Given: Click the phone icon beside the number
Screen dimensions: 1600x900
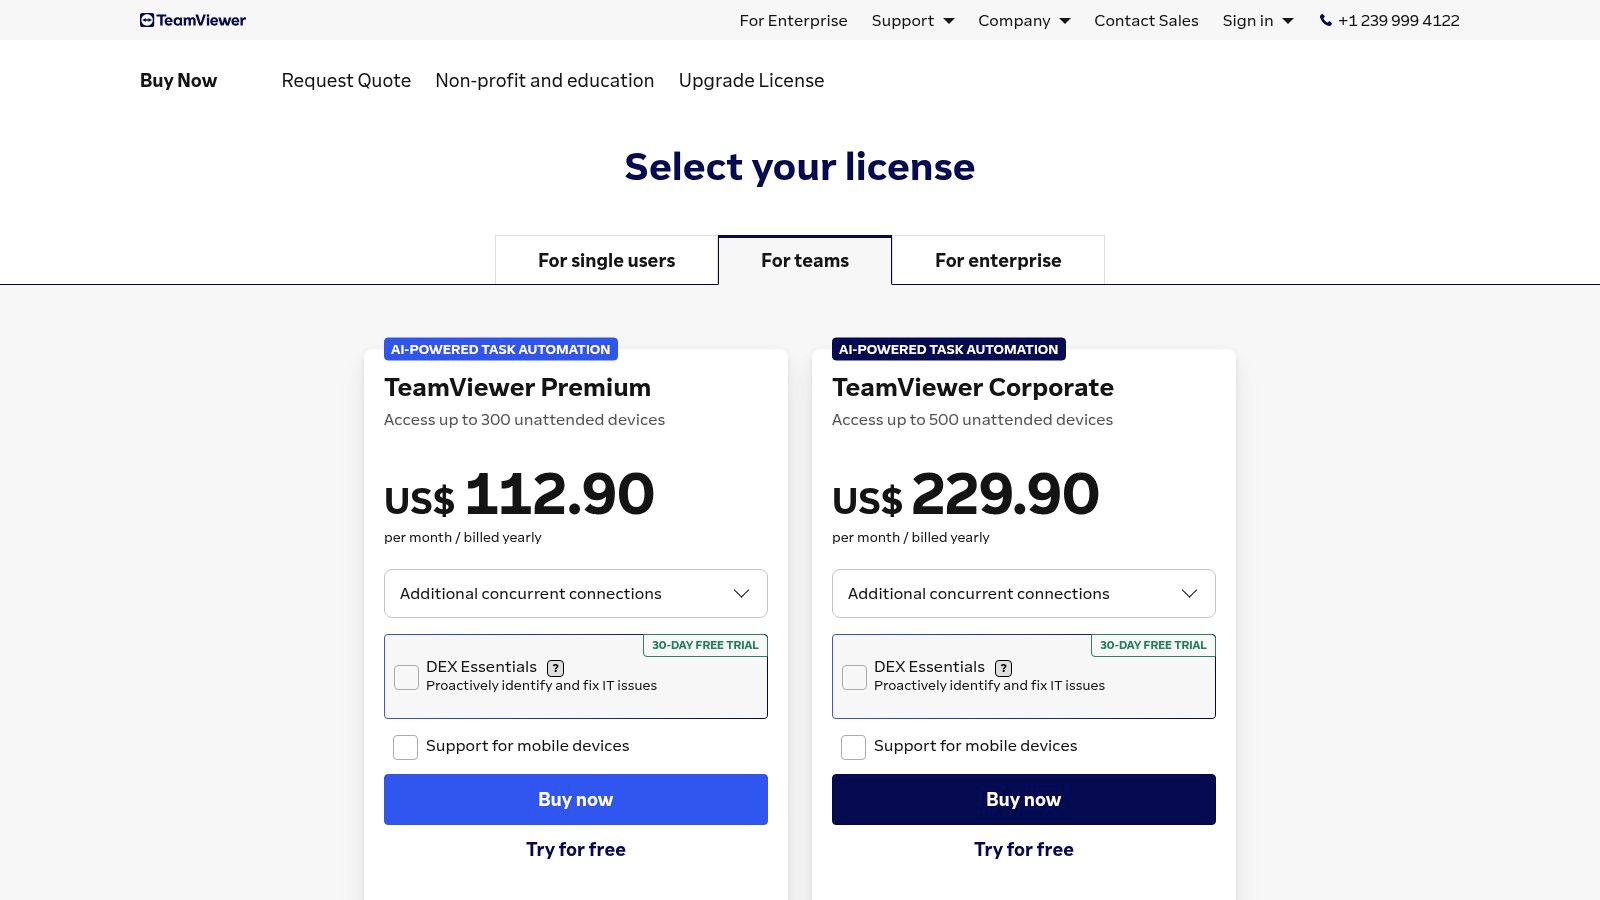Looking at the screenshot, I should coord(1326,20).
